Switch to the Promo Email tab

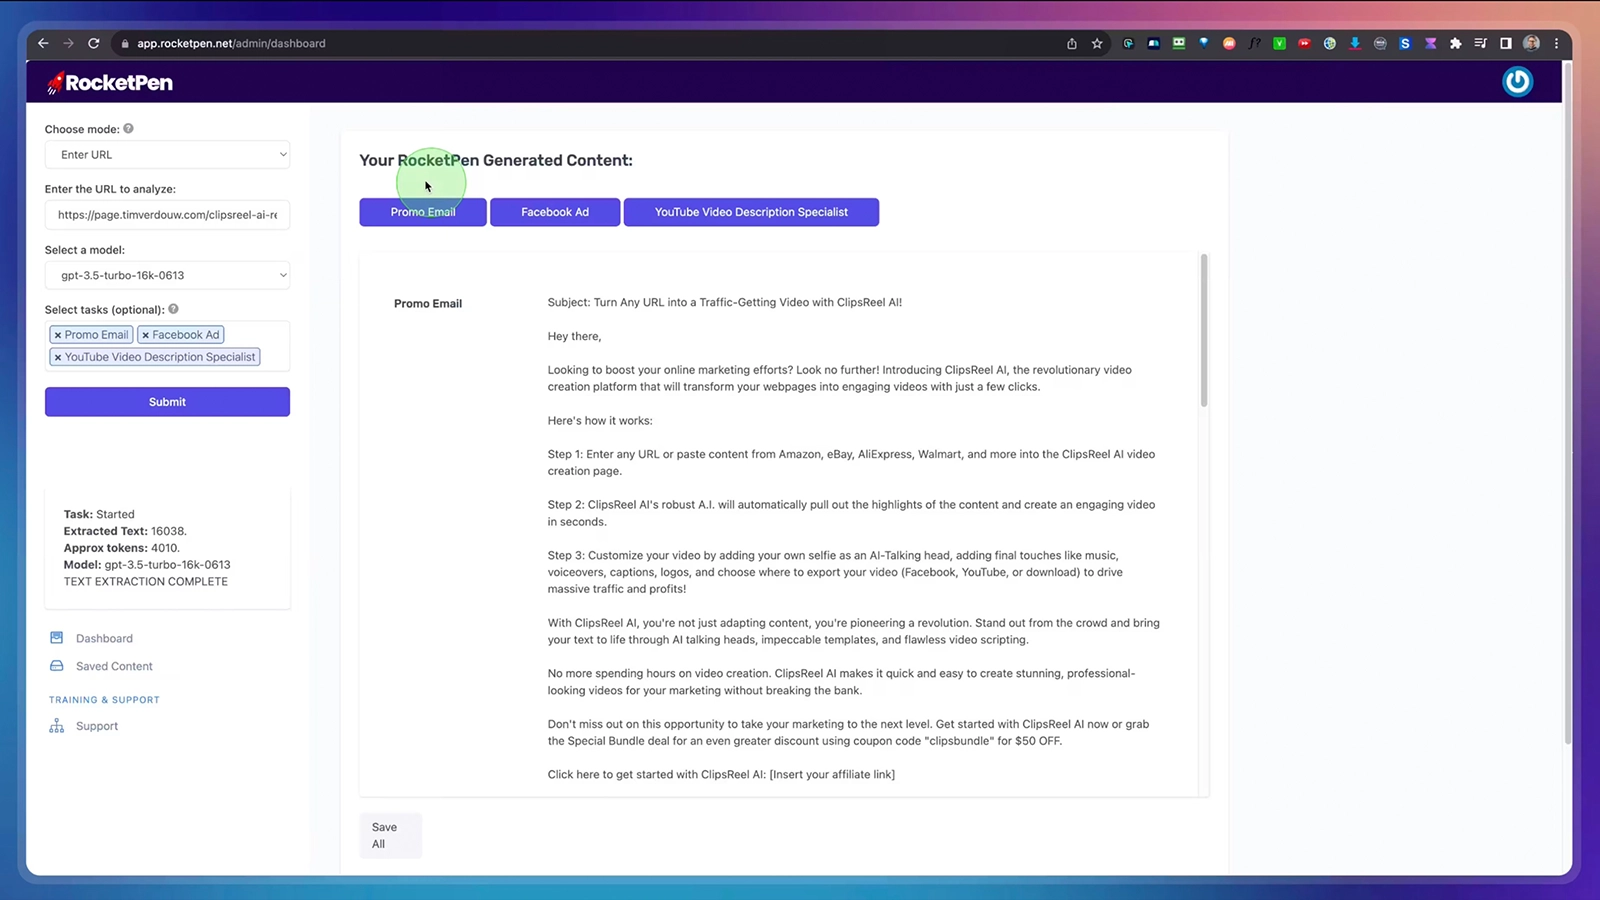[423, 212]
